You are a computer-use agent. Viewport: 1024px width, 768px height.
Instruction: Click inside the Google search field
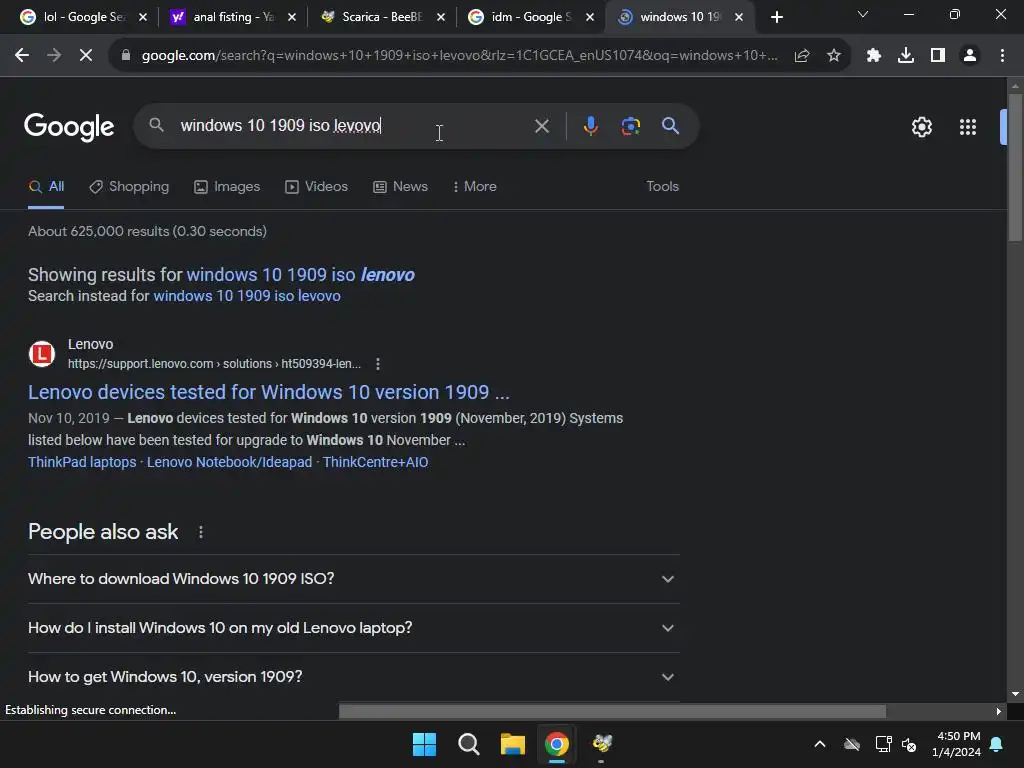(353, 126)
